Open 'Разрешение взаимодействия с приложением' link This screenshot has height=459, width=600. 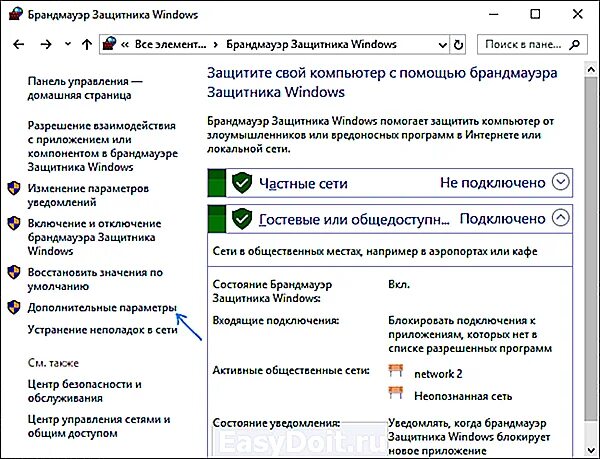[x=103, y=146]
